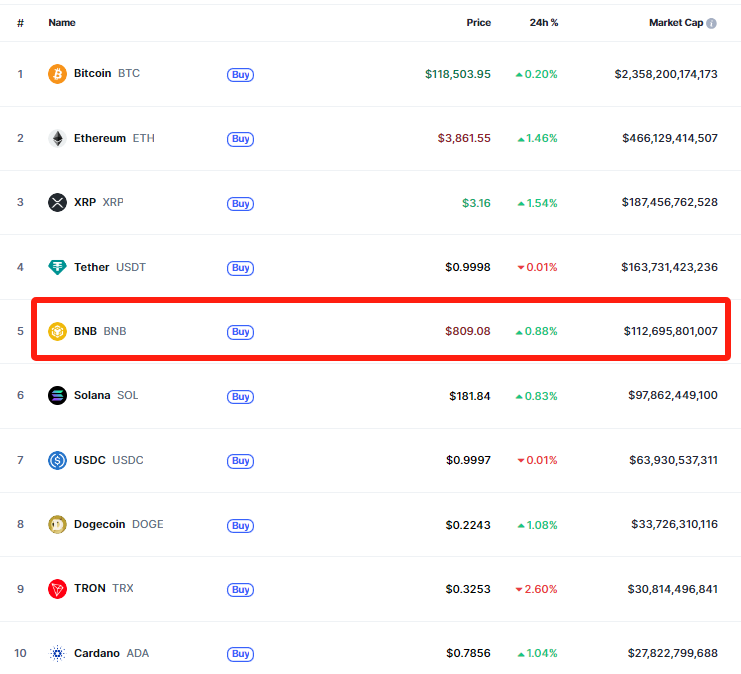The height and width of the screenshot is (674, 741).
Task: Click Buy next to Solana
Action: pyautogui.click(x=241, y=397)
